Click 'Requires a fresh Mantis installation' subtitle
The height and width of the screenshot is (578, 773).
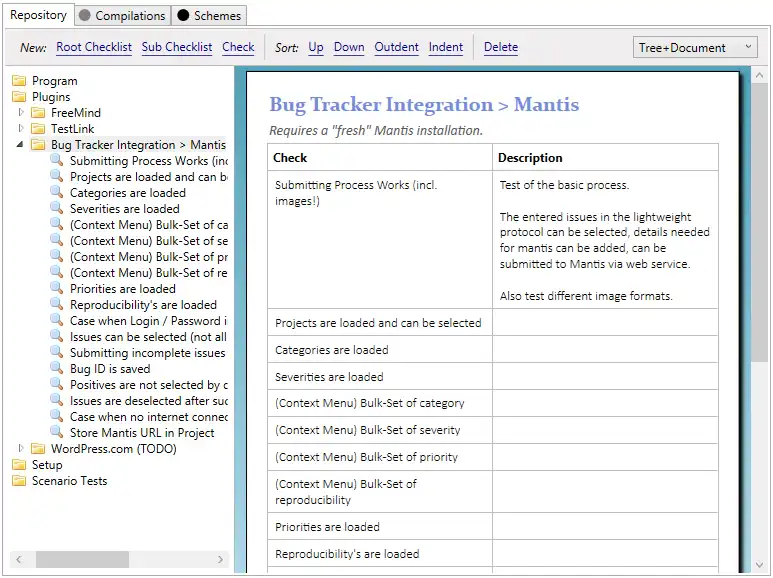pyautogui.click(x=376, y=131)
